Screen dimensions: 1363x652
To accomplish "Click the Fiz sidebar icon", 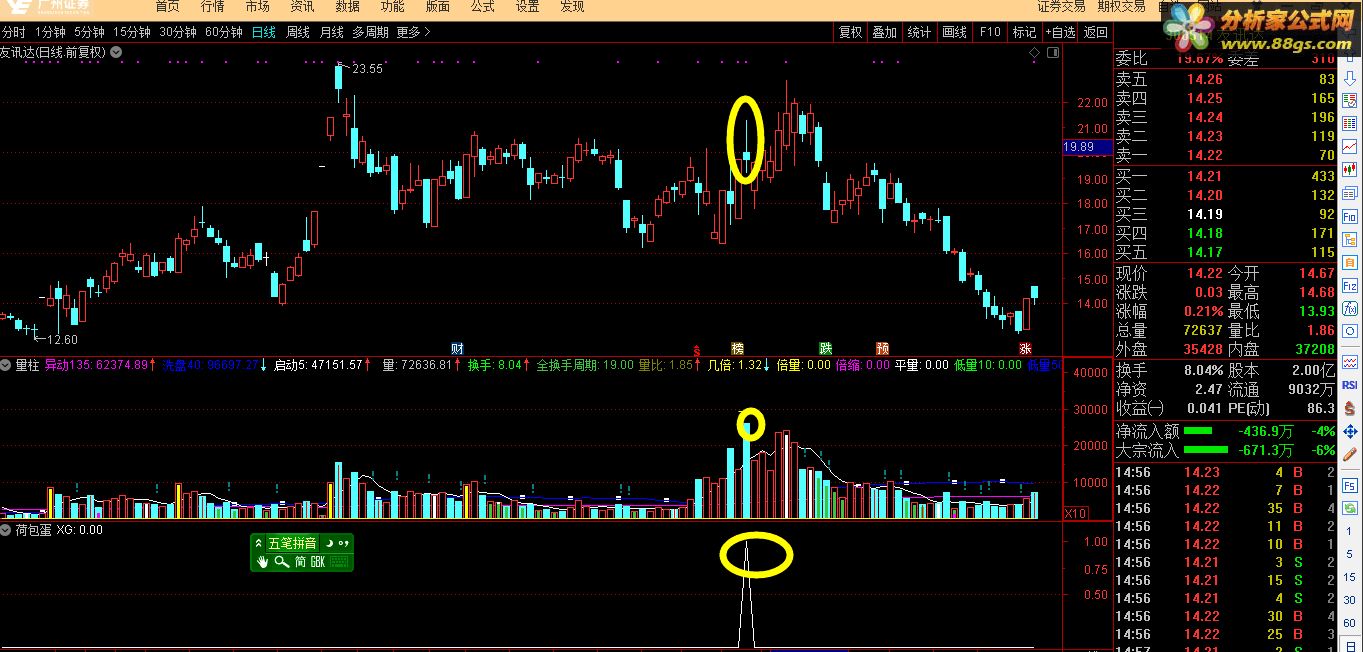I will (x=1349, y=286).
